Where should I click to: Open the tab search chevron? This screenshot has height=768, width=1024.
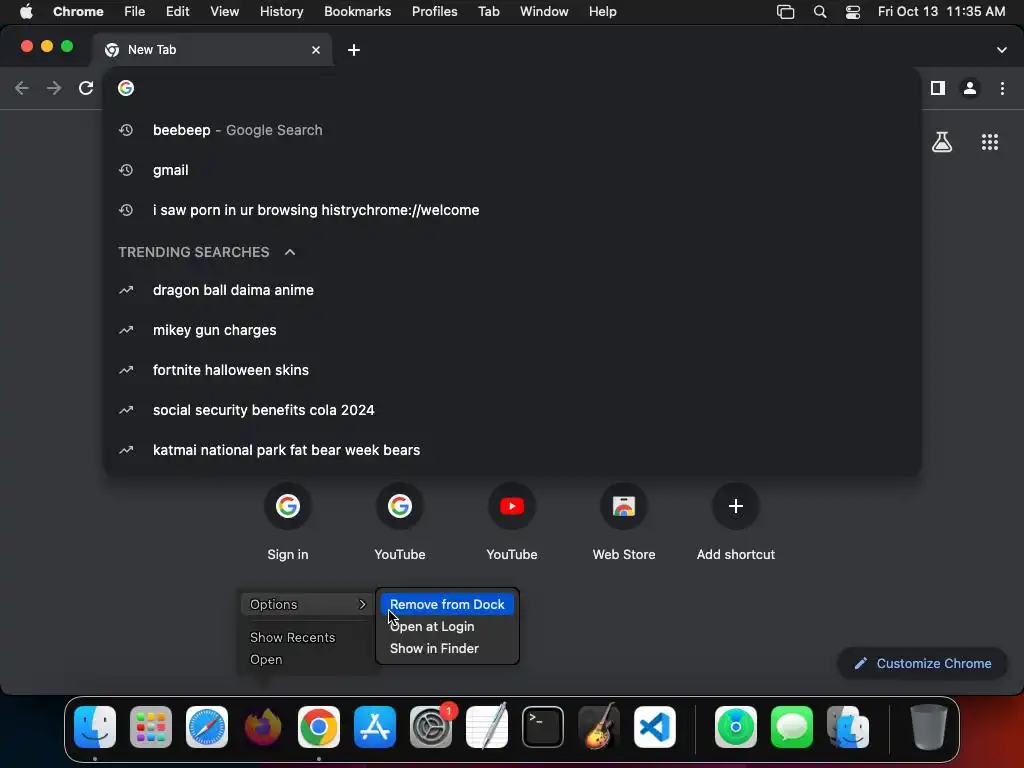(x=1001, y=50)
